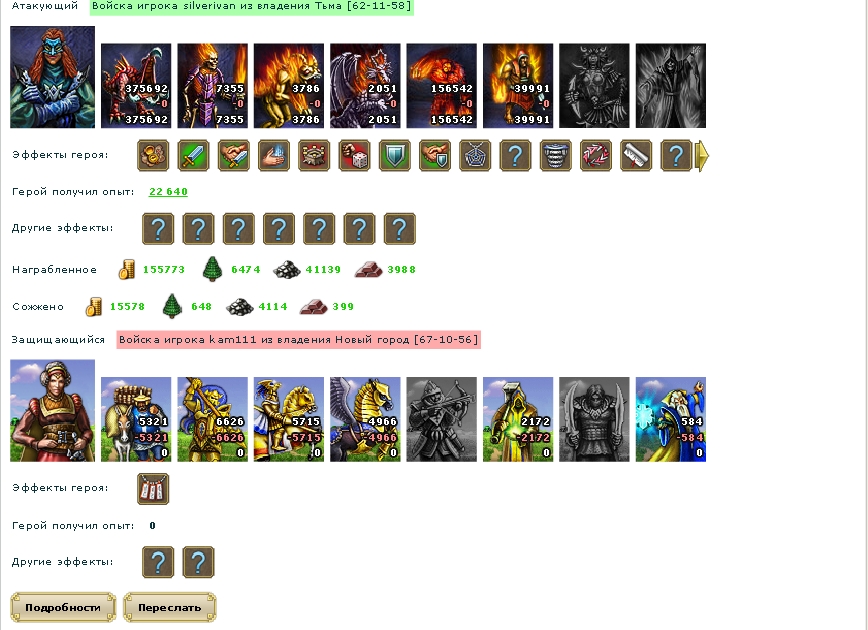Image resolution: width=868 pixels, height=630 pixels.
Task: Select the blue wizard unit with 584
Action: point(671,419)
